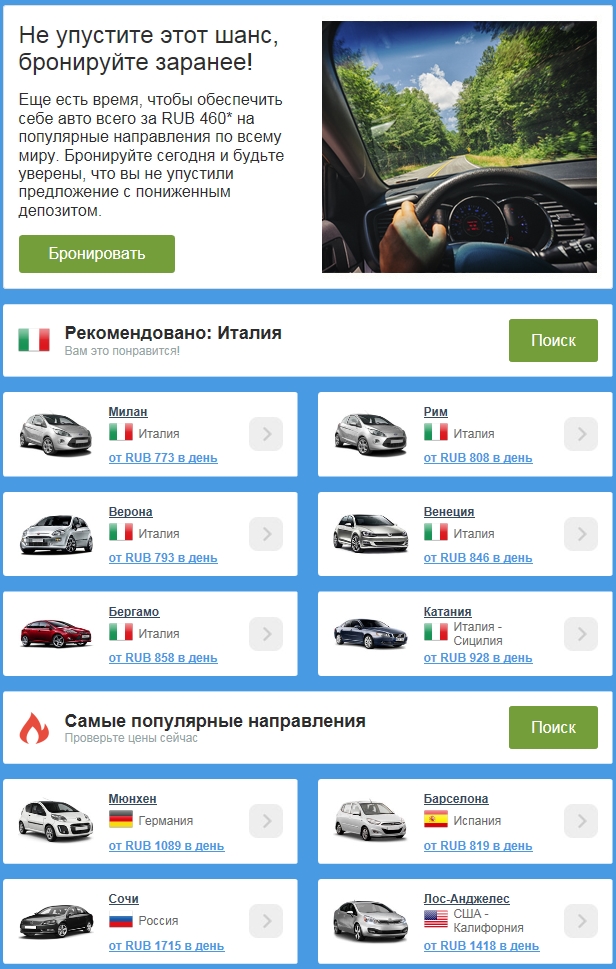This screenshot has width=616, height=969.
Task: Open the arrow chevron on the Рим card
Action: pyautogui.click(x=581, y=434)
